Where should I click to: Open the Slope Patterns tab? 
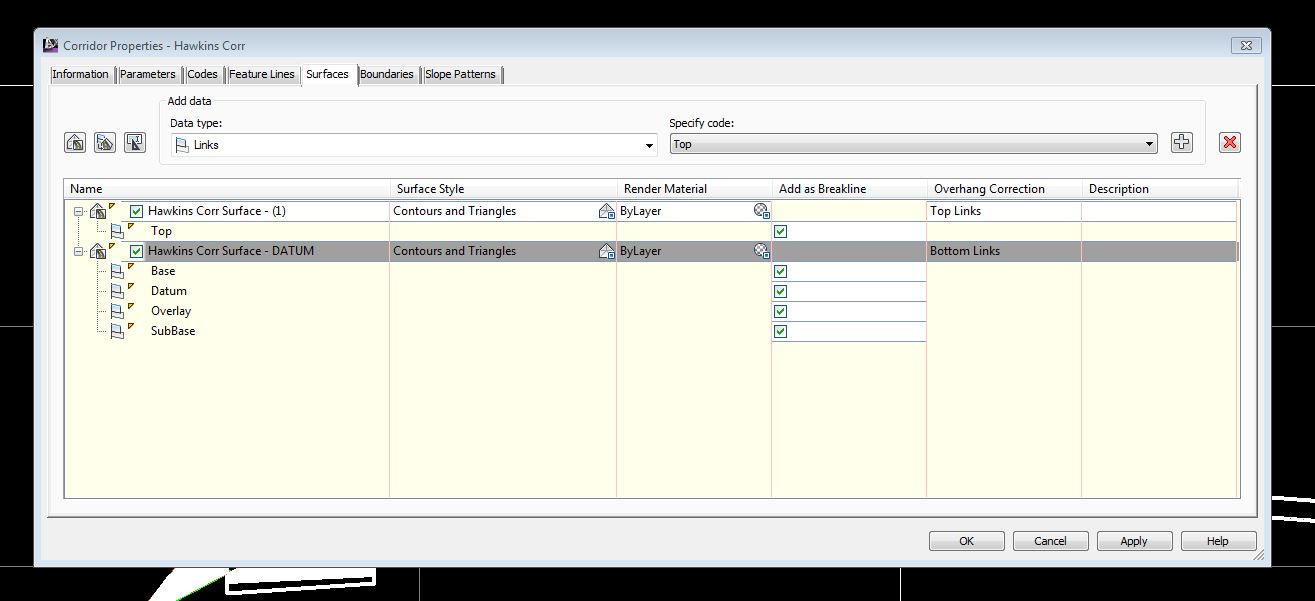pos(461,74)
